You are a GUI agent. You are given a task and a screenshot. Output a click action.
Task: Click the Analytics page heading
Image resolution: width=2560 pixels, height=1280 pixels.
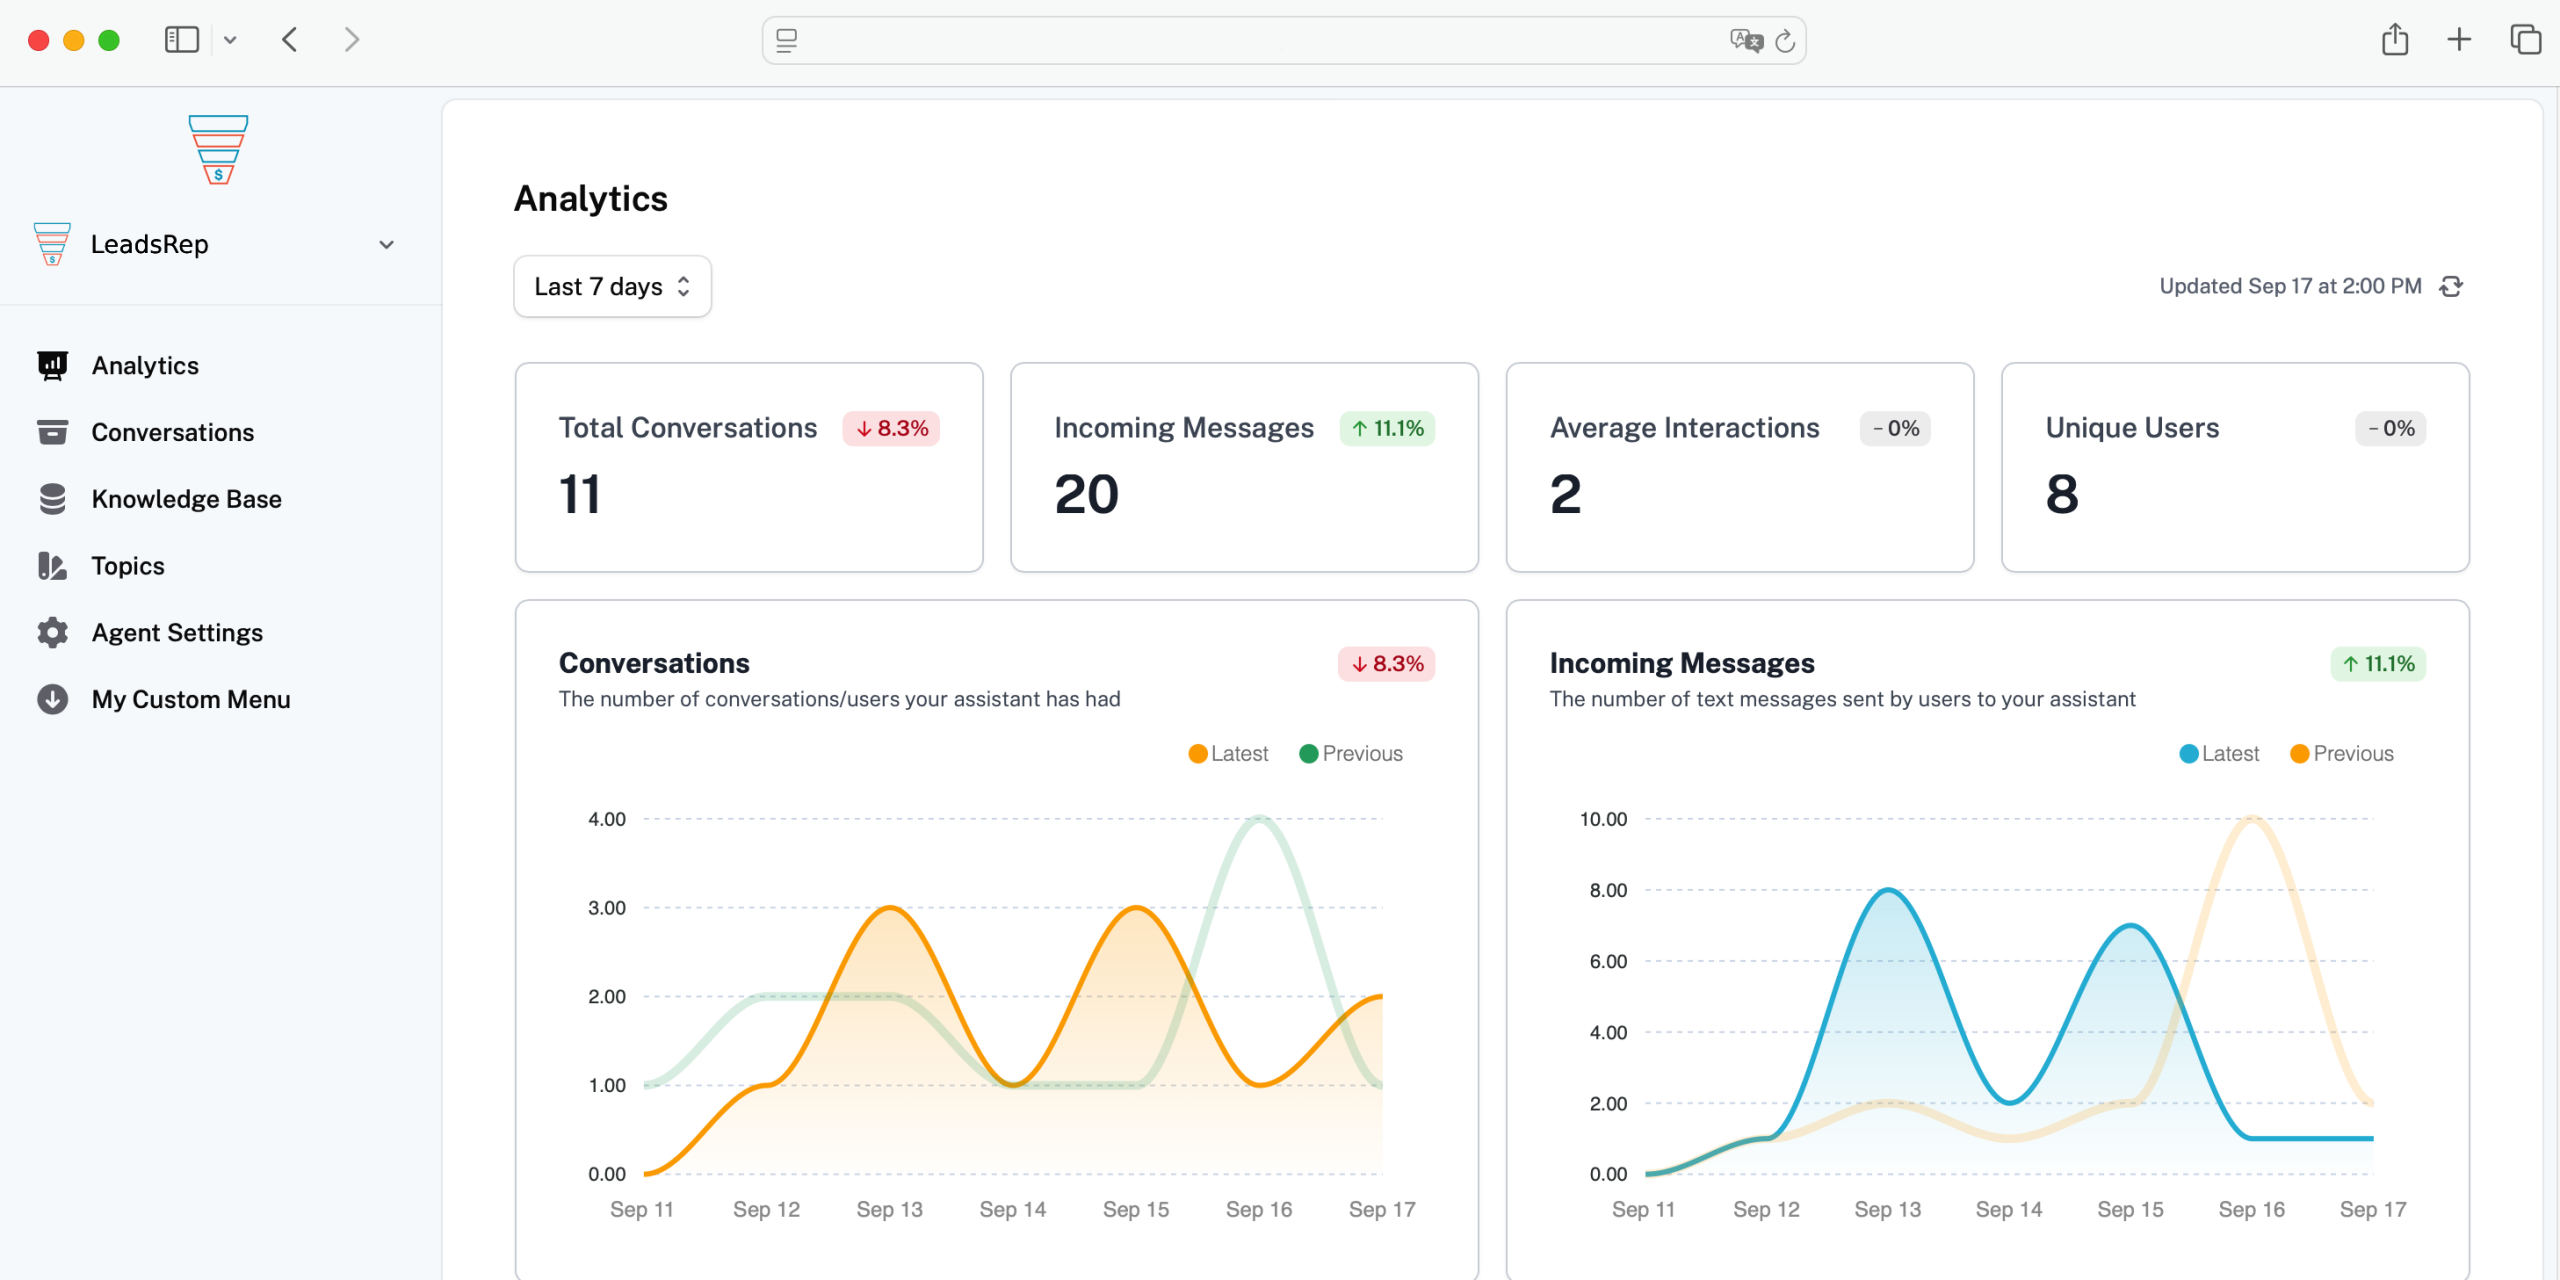point(590,199)
